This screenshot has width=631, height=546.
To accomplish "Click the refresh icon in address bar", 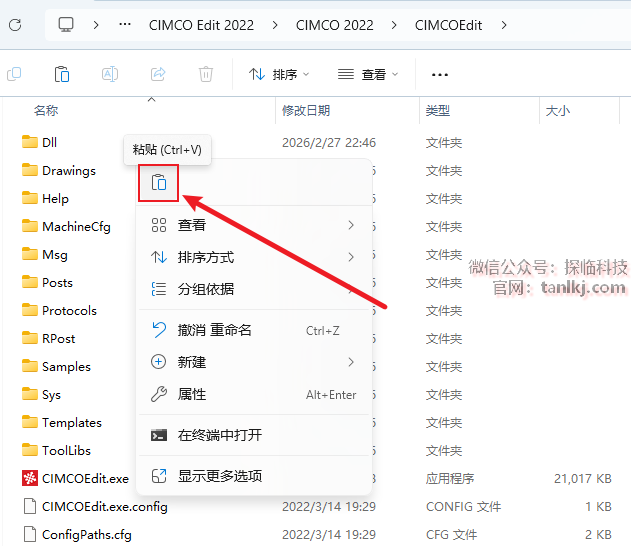I will 15,25.
